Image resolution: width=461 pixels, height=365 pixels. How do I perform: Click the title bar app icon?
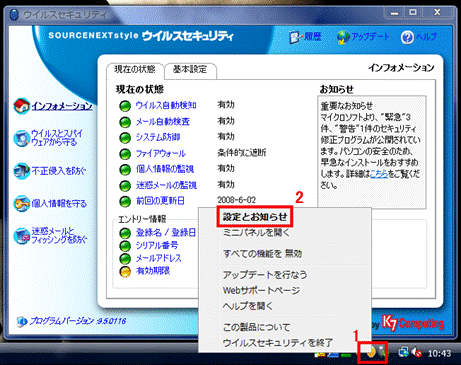(x=14, y=15)
